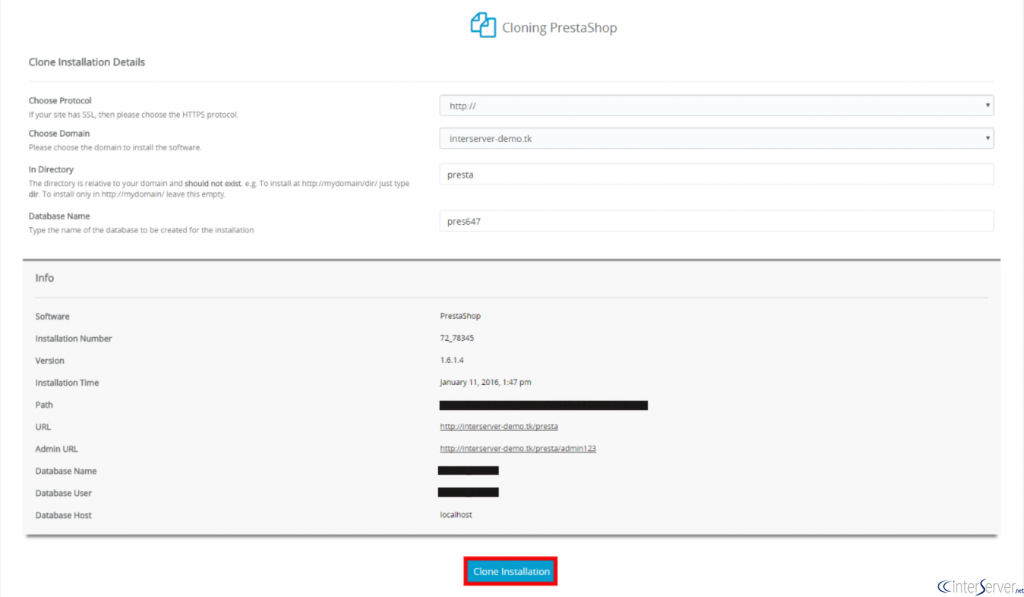Click the In Directory label

coord(51,169)
